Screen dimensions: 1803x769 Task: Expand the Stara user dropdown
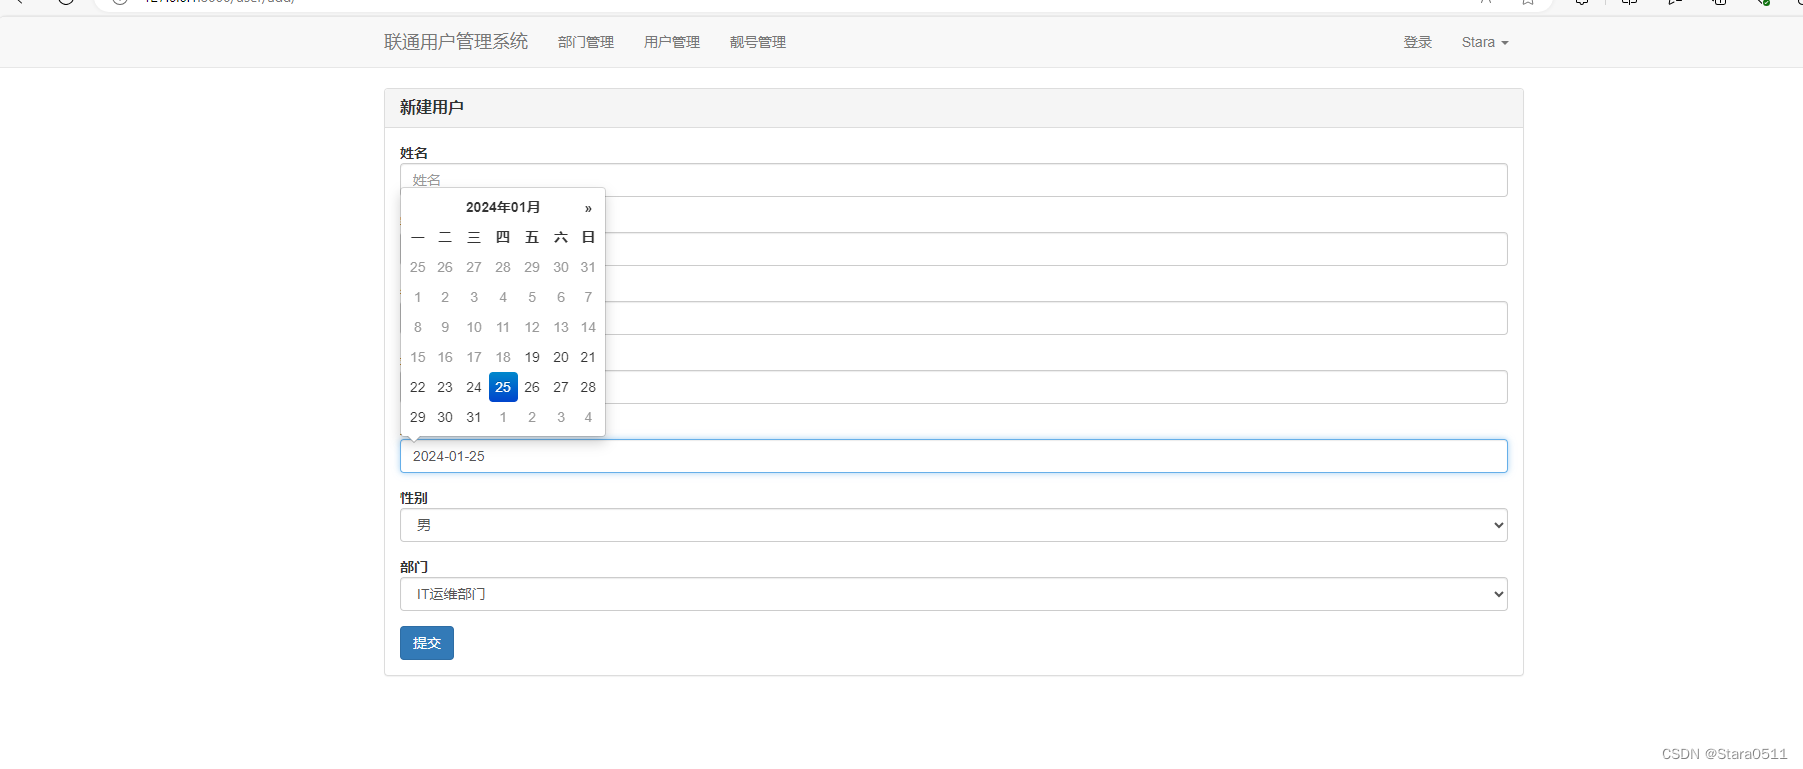pyautogui.click(x=1485, y=42)
